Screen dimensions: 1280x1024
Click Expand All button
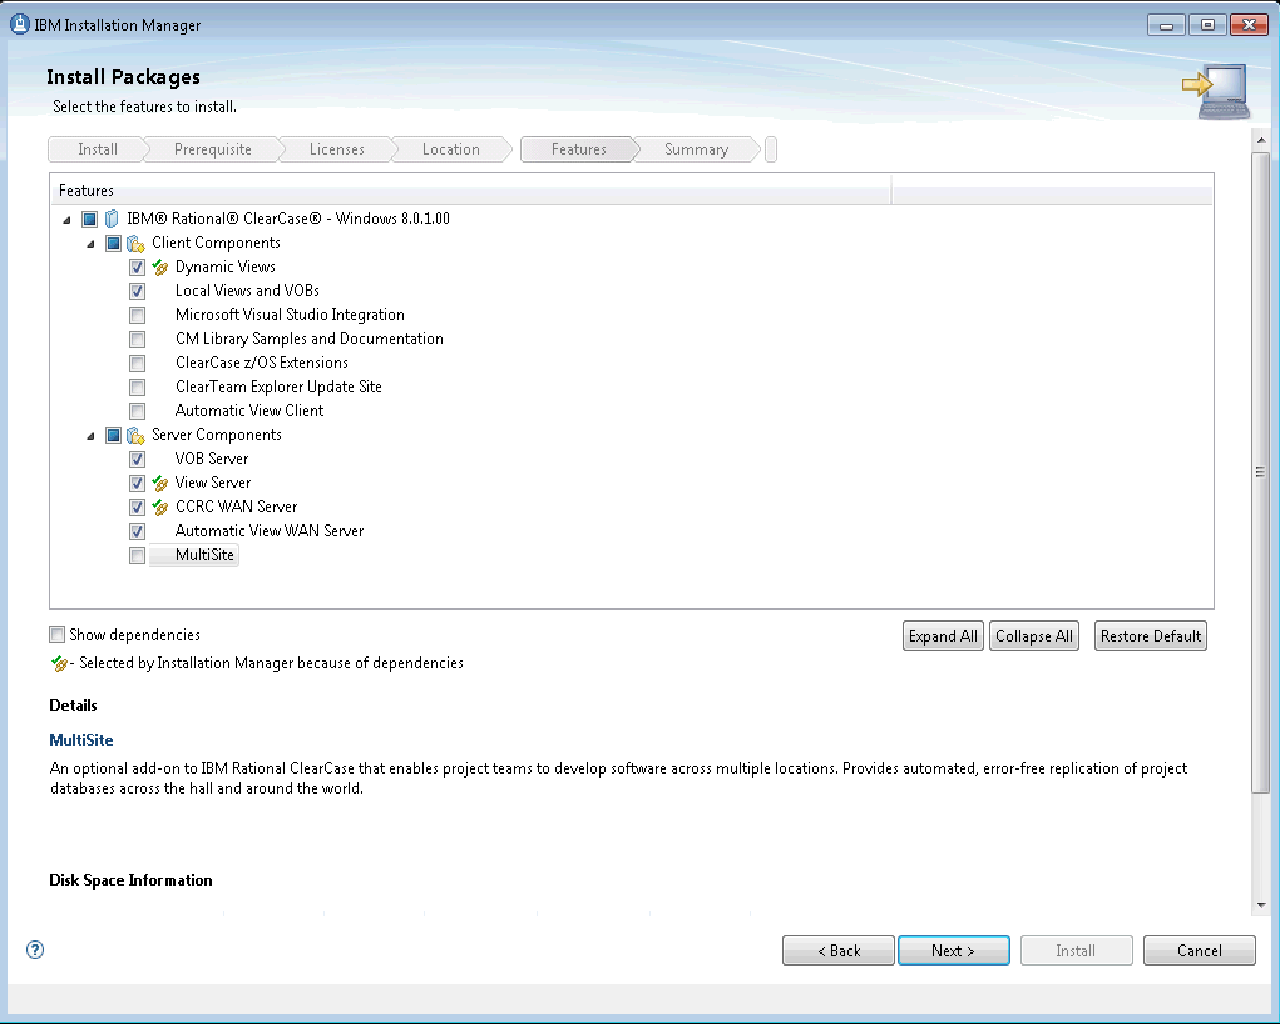click(943, 636)
